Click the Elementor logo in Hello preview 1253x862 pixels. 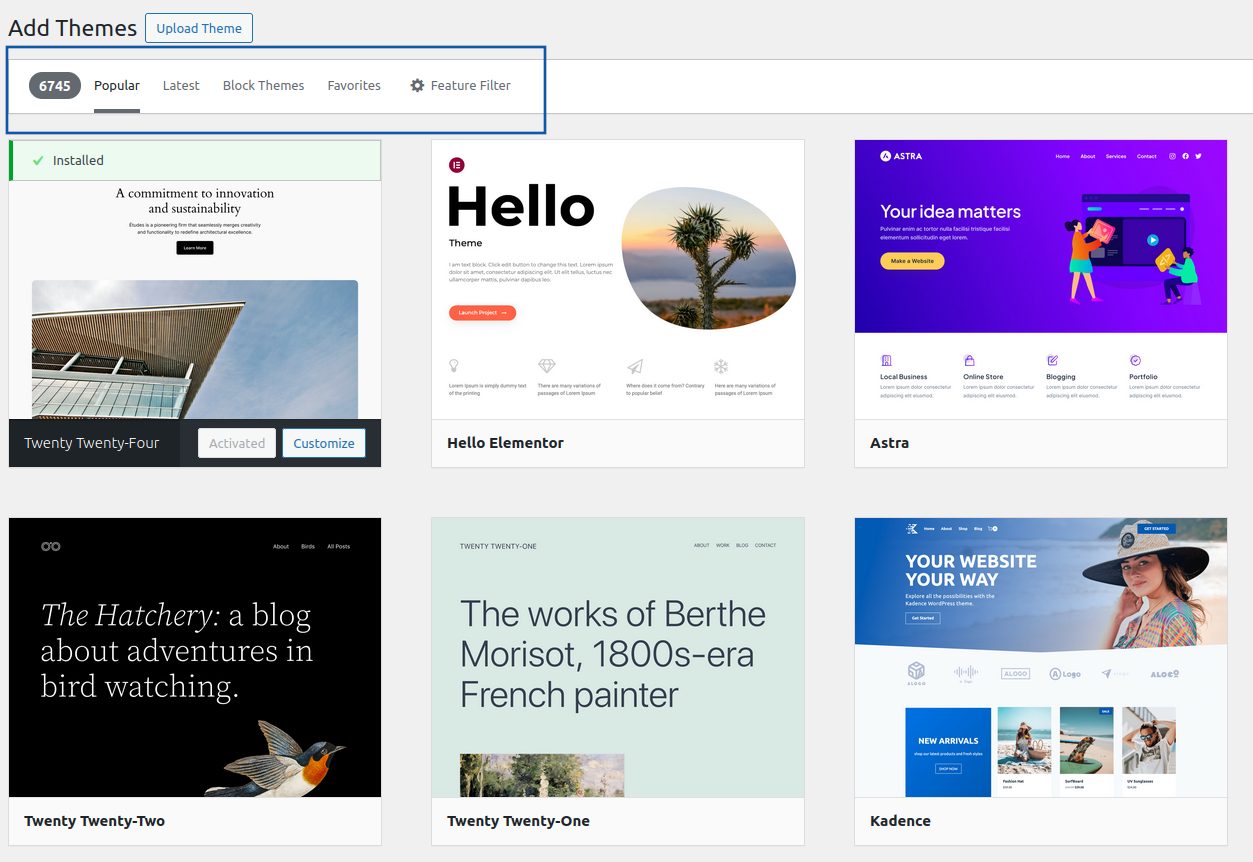click(x=457, y=165)
